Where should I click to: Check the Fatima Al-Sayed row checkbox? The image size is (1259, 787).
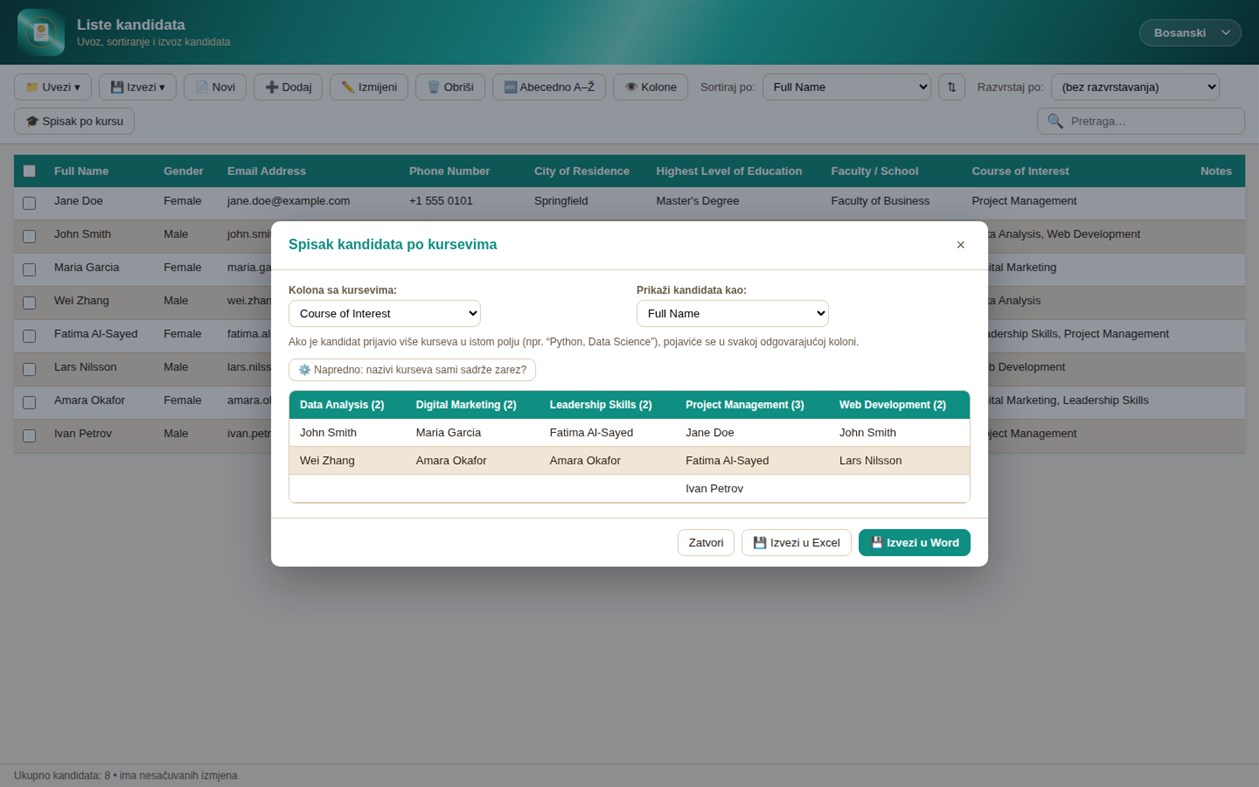[x=29, y=336]
